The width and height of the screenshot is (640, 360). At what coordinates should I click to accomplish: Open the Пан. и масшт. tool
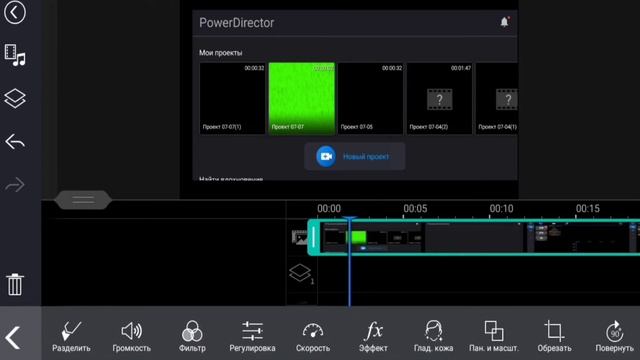[x=494, y=336]
